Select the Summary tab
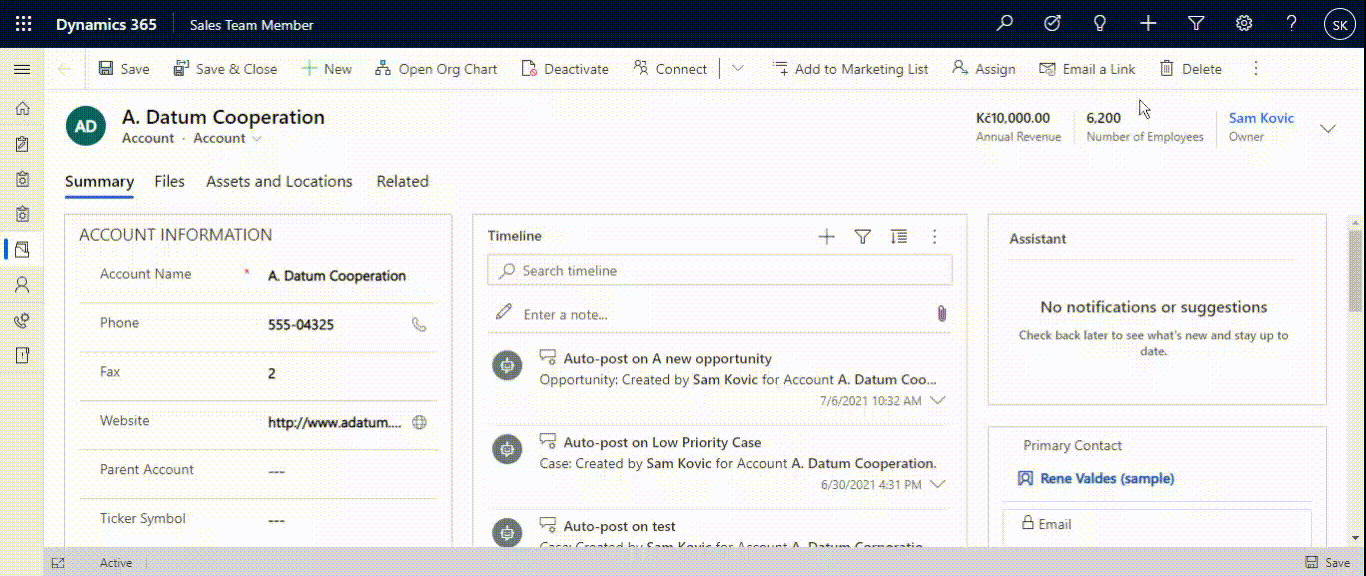Viewport: 1366px width, 576px height. click(x=99, y=182)
